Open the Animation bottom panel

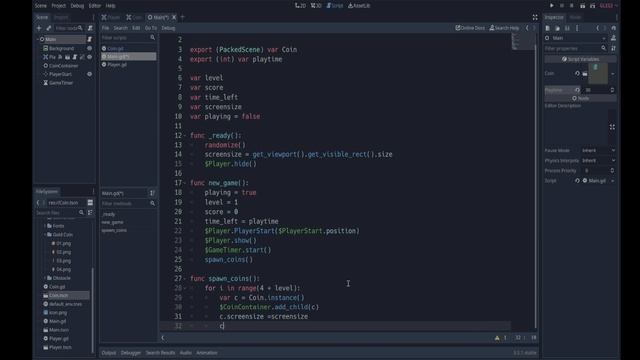pos(207,353)
